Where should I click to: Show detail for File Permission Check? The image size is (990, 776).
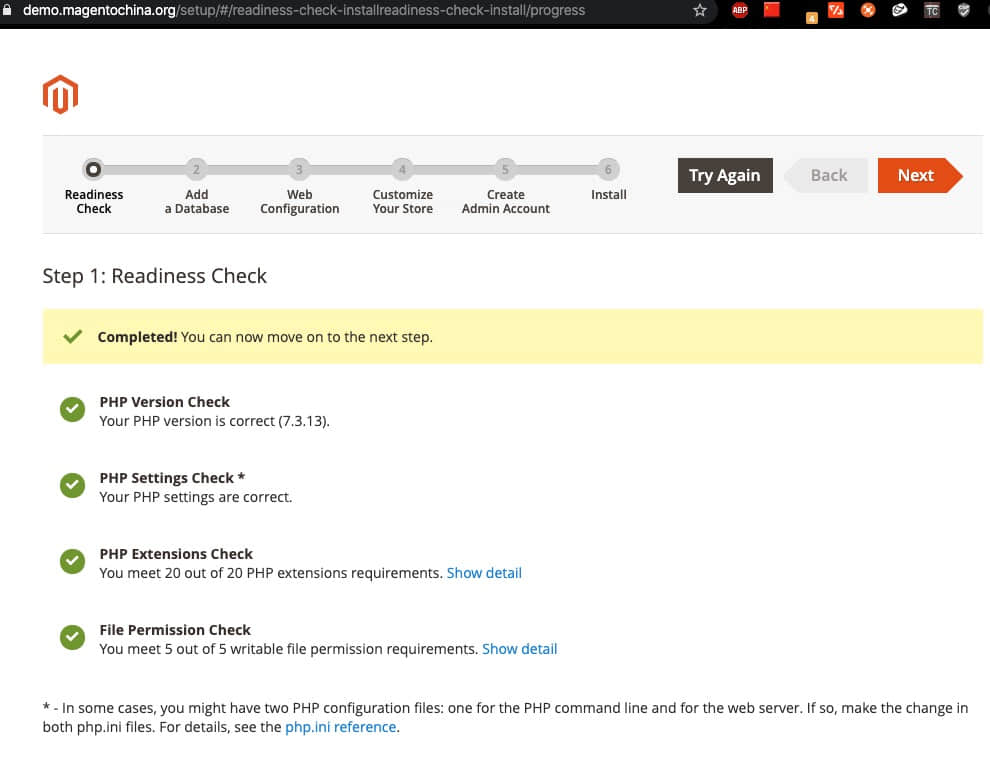tap(520, 648)
